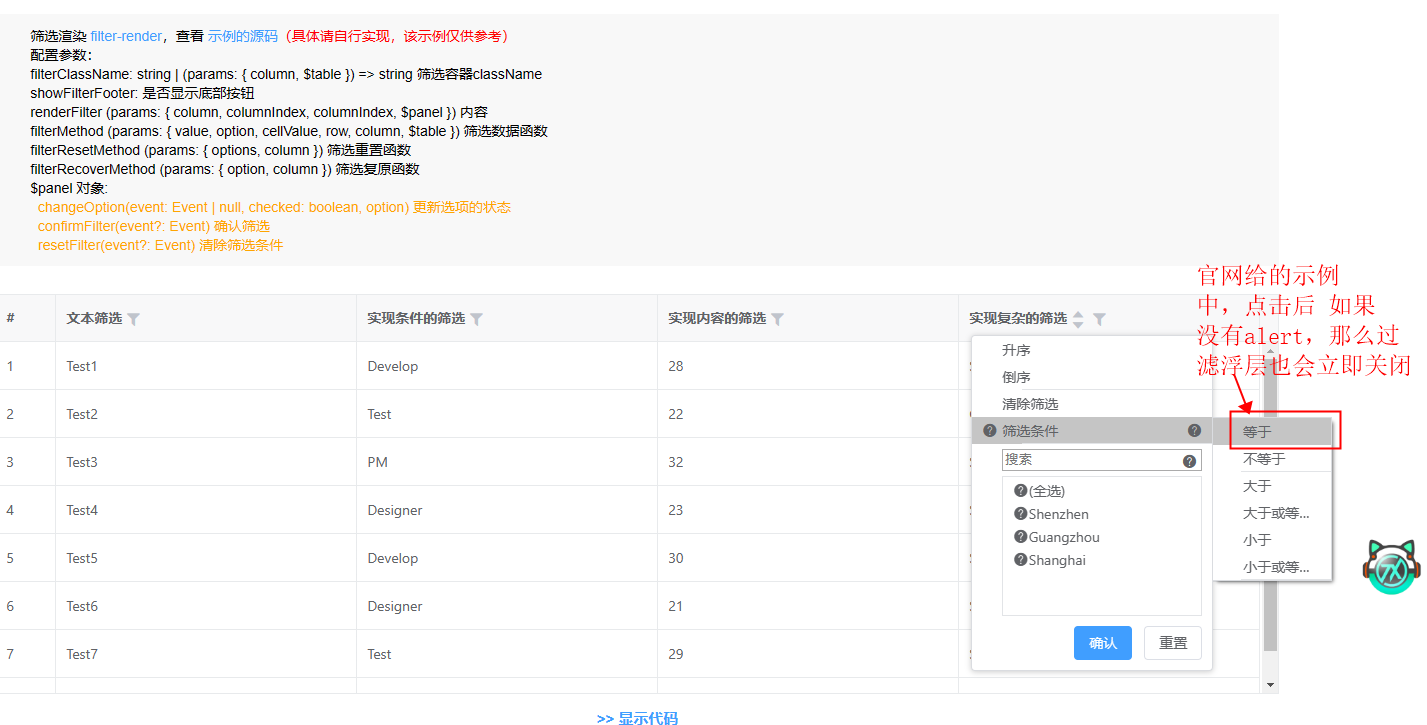Open the 实现内容的筛选 filter funnel icon

coord(777,318)
